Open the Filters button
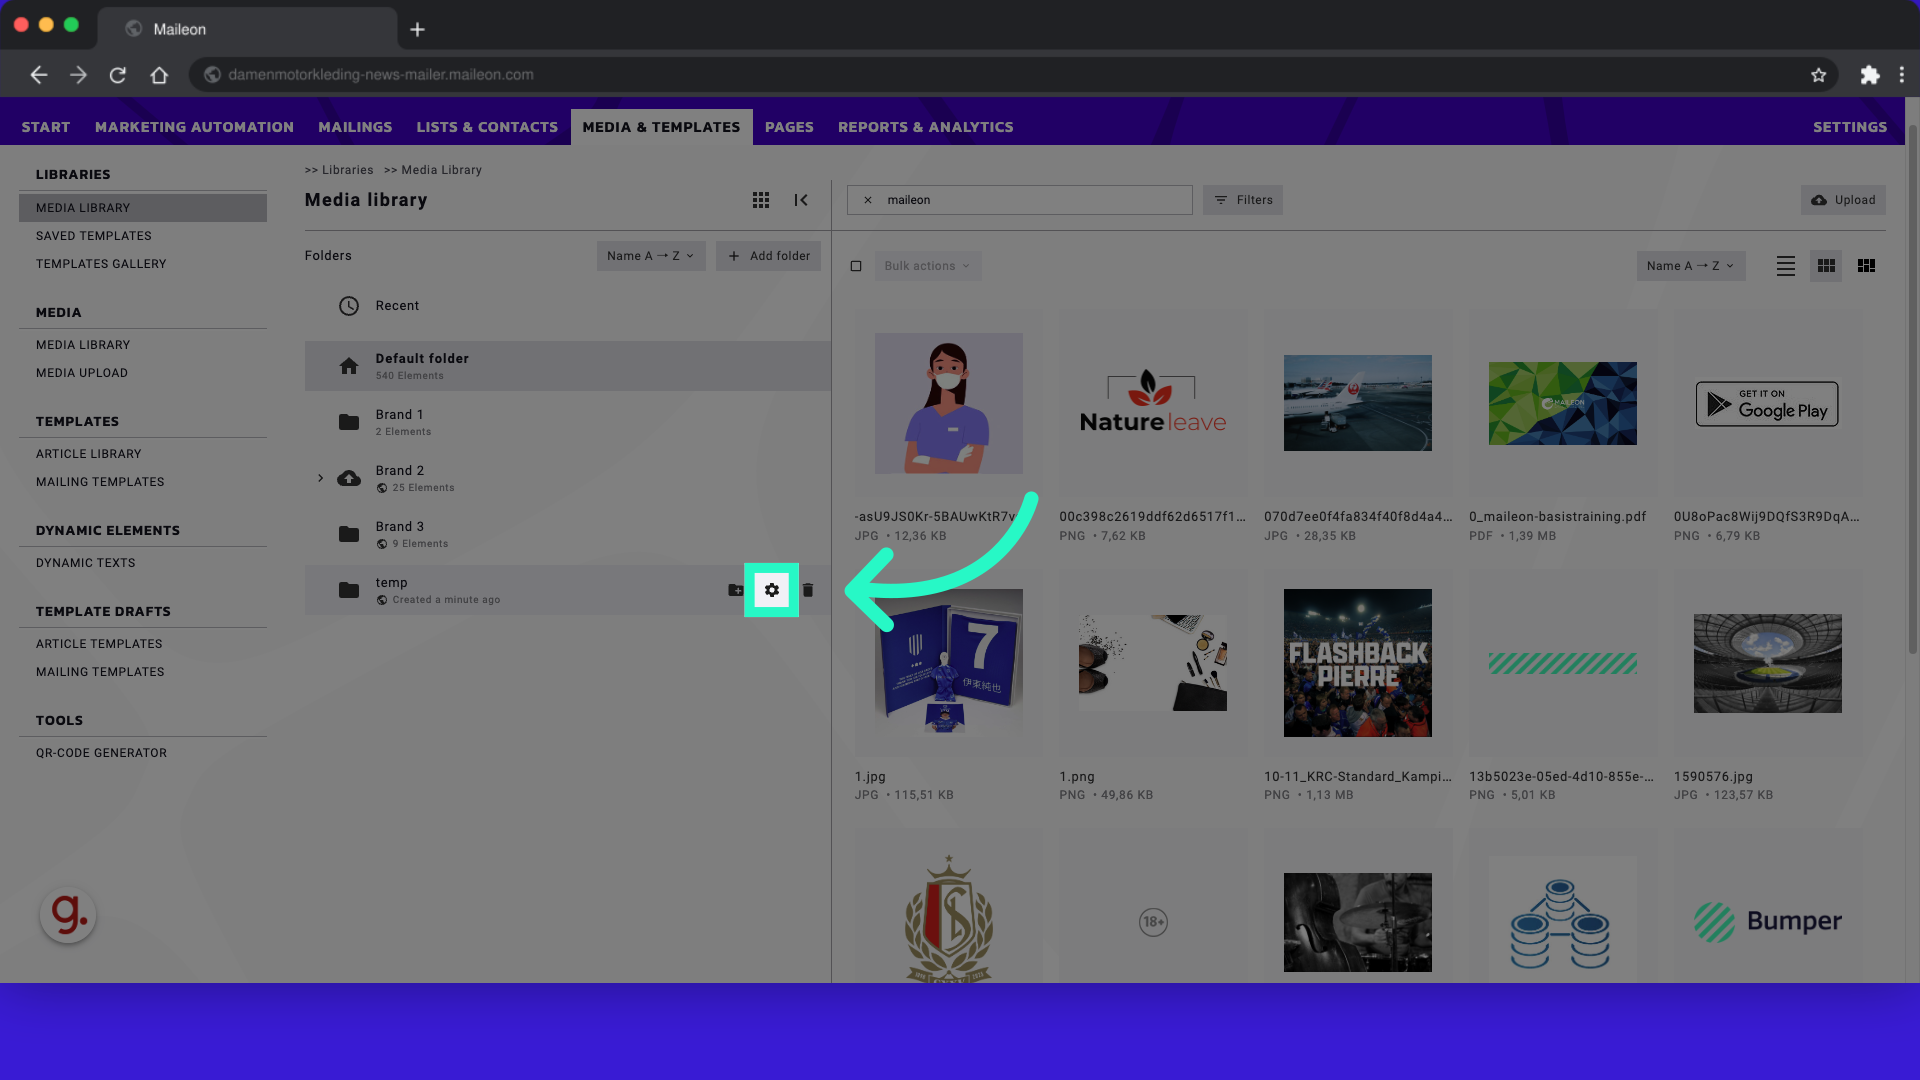This screenshot has width=1920, height=1080. 1243,200
